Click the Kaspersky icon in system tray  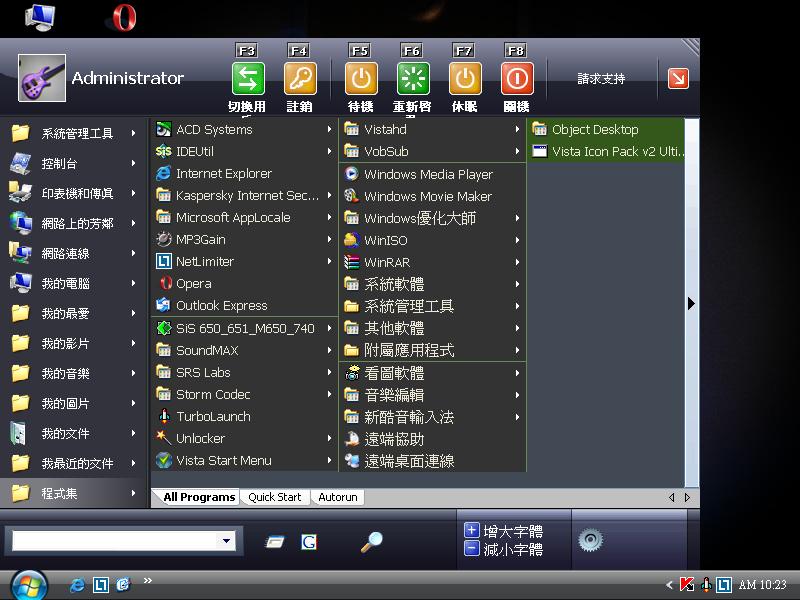(x=687, y=584)
